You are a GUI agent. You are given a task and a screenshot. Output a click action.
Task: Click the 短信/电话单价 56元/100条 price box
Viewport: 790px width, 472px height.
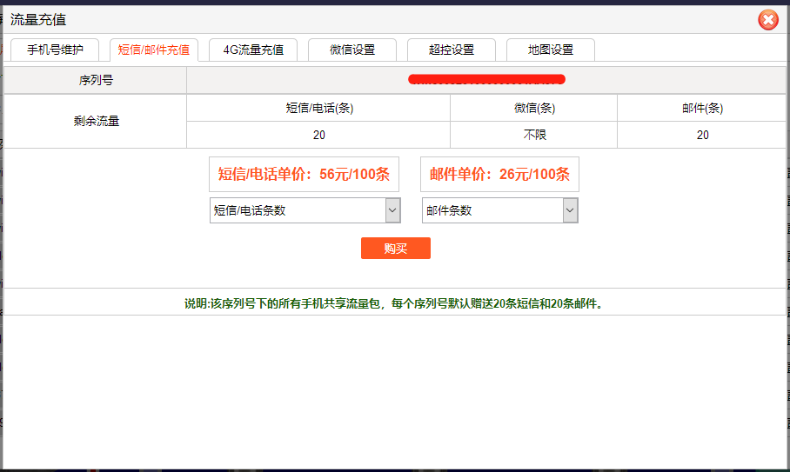coord(304,174)
